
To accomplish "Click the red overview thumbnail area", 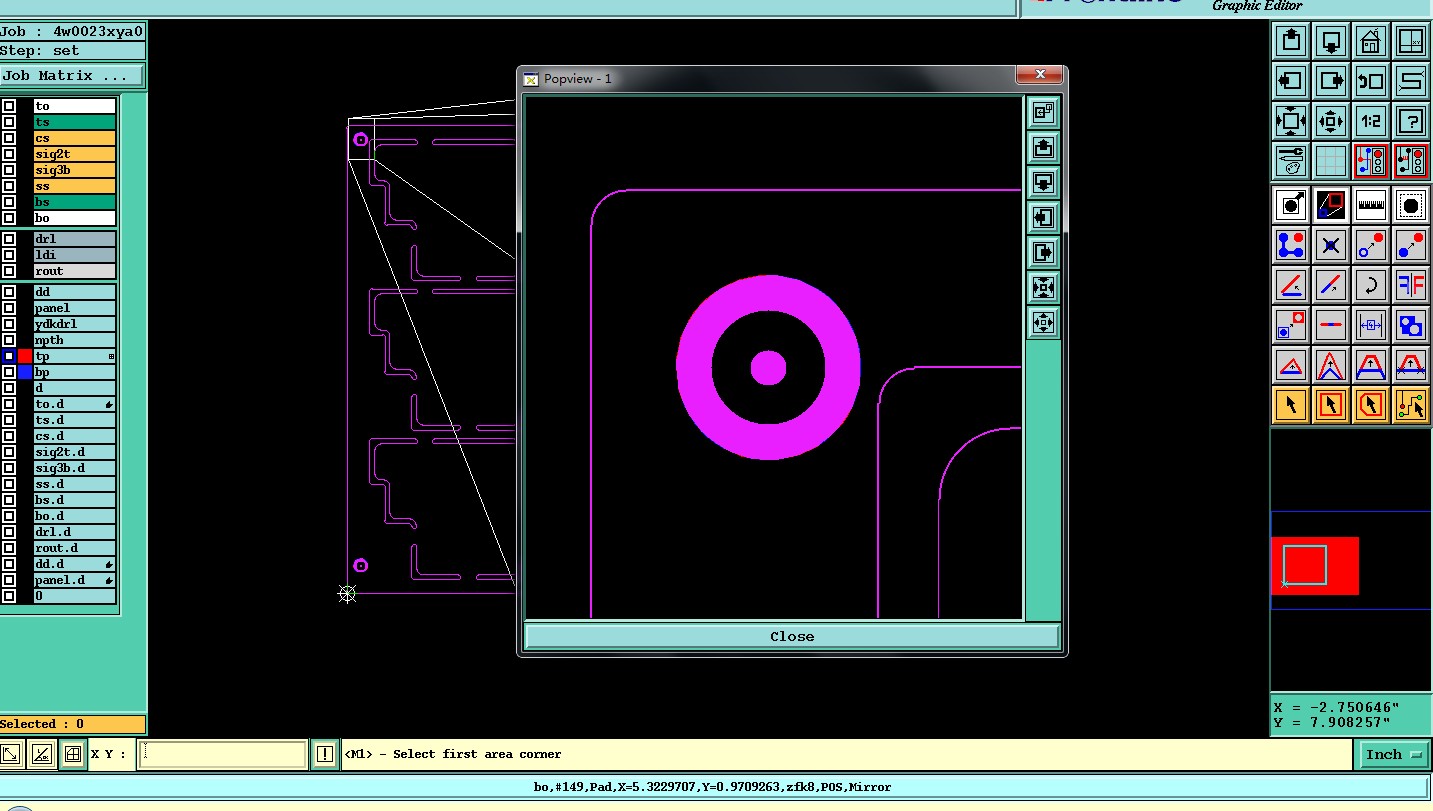I will click(x=1314, y=566).
